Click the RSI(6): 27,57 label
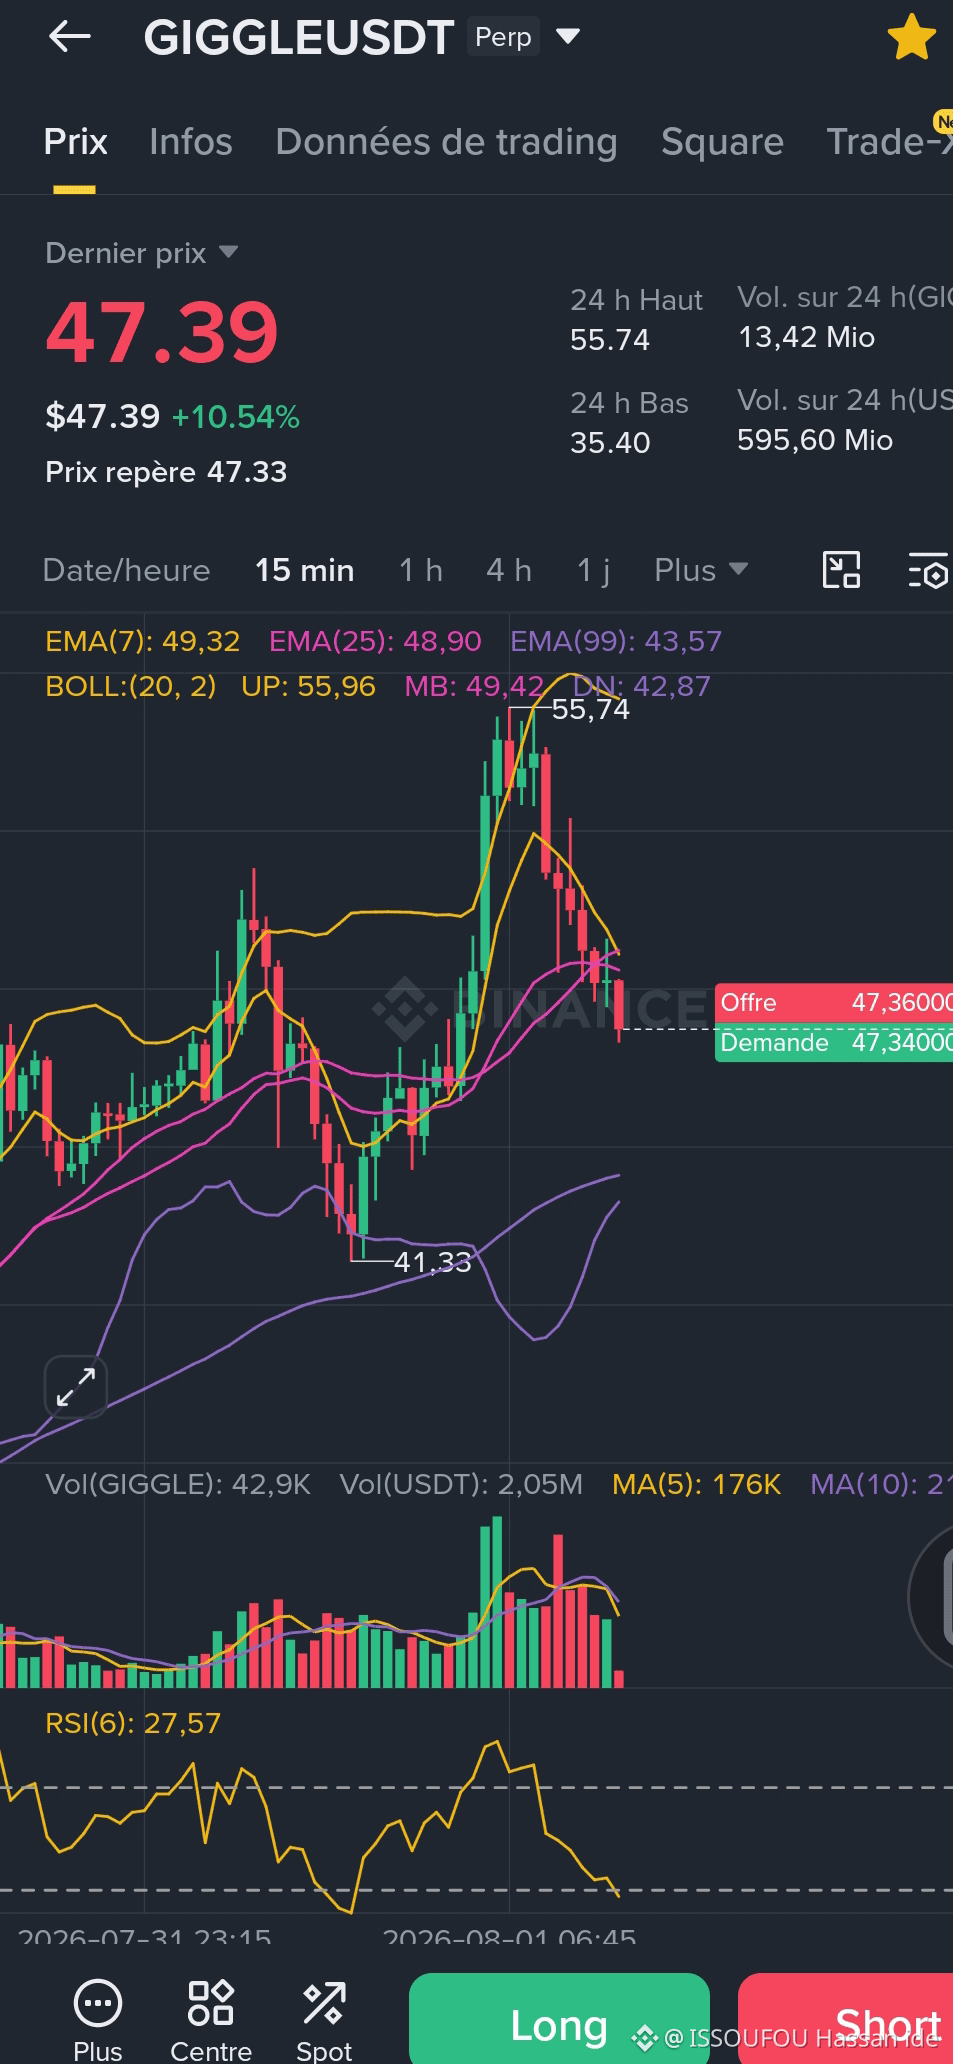Screen dimensions: 953x2064 [x=133, y=1723]
